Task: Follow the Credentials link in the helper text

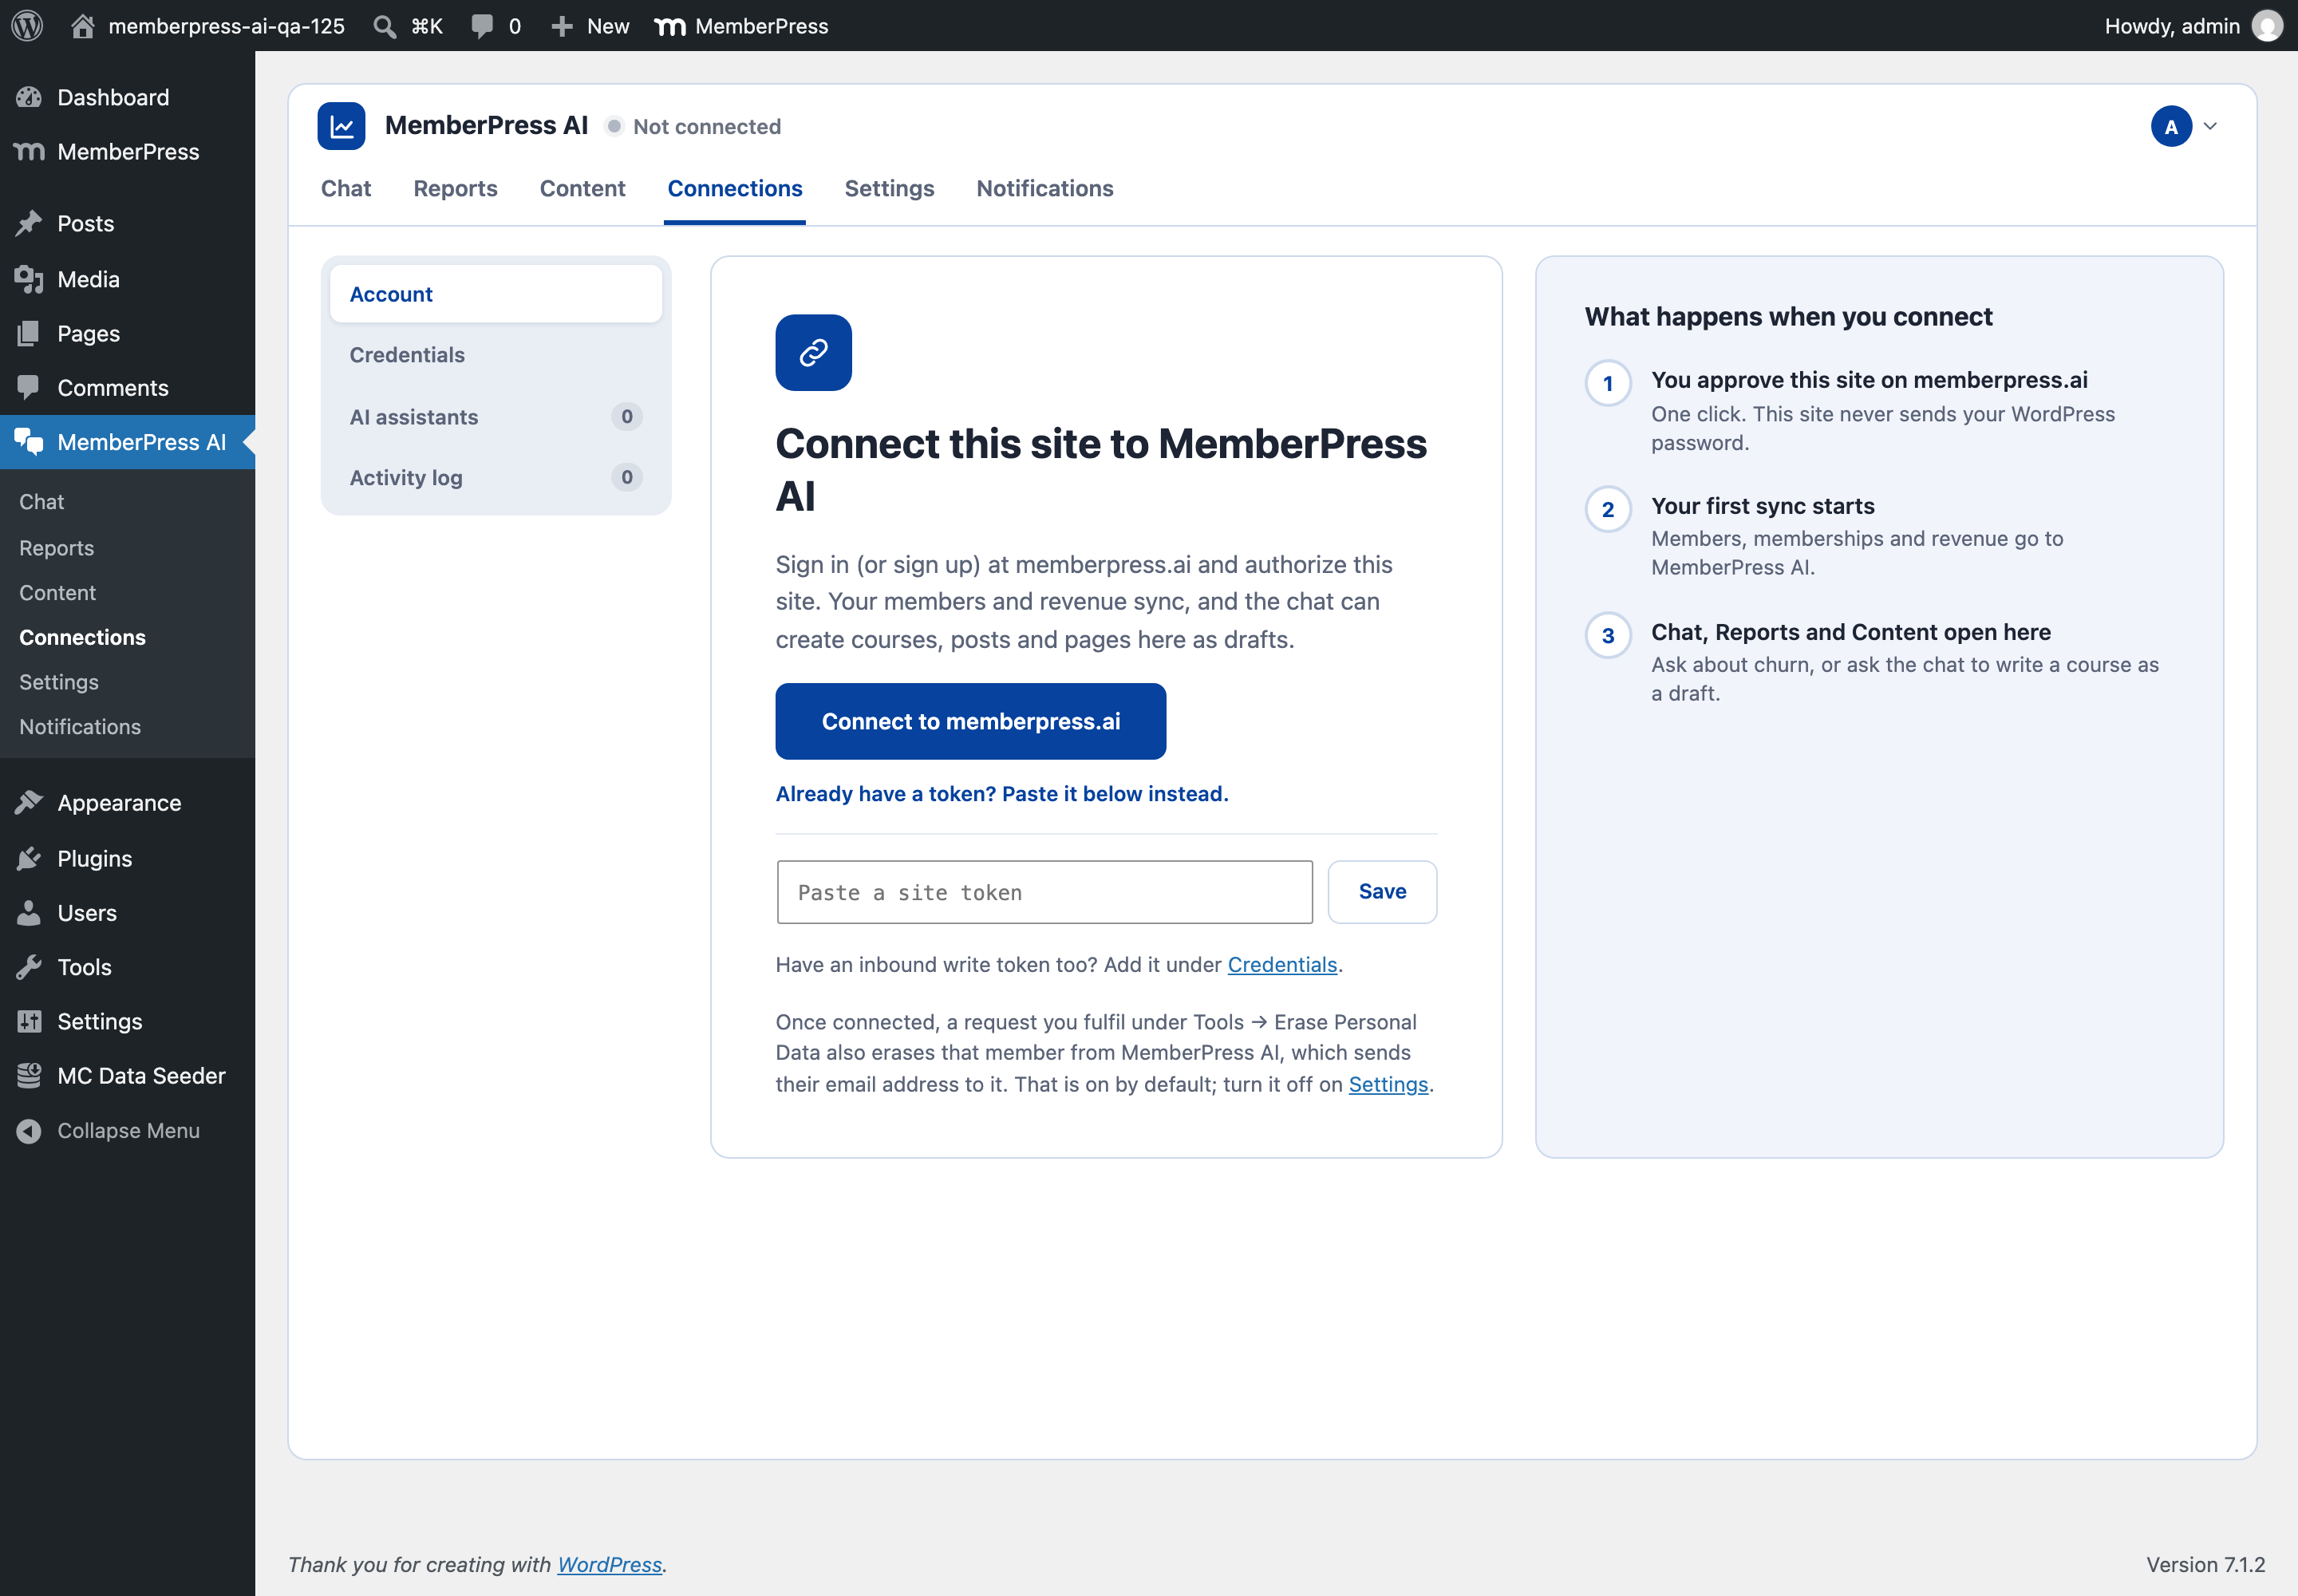Action: coord(1282,964)
